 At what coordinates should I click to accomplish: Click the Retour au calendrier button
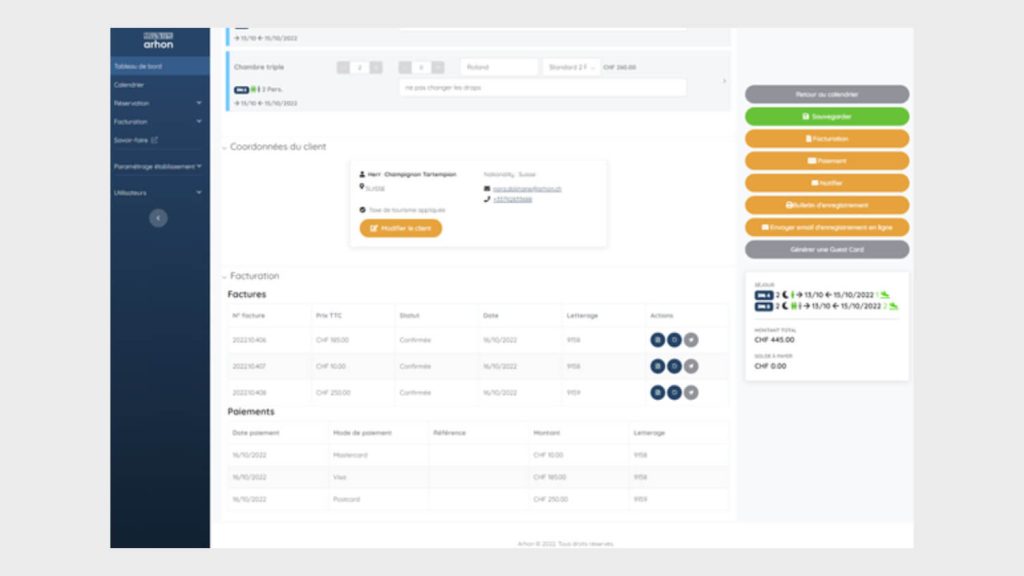point(827,94)
